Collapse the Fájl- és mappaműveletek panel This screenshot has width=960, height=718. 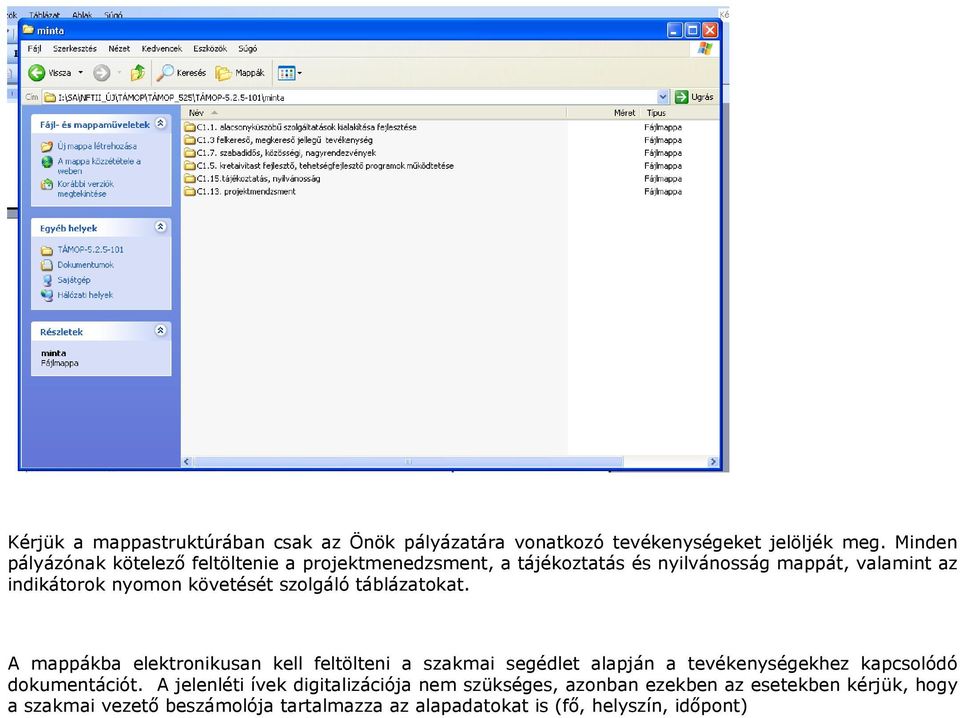tap(160, 124)
